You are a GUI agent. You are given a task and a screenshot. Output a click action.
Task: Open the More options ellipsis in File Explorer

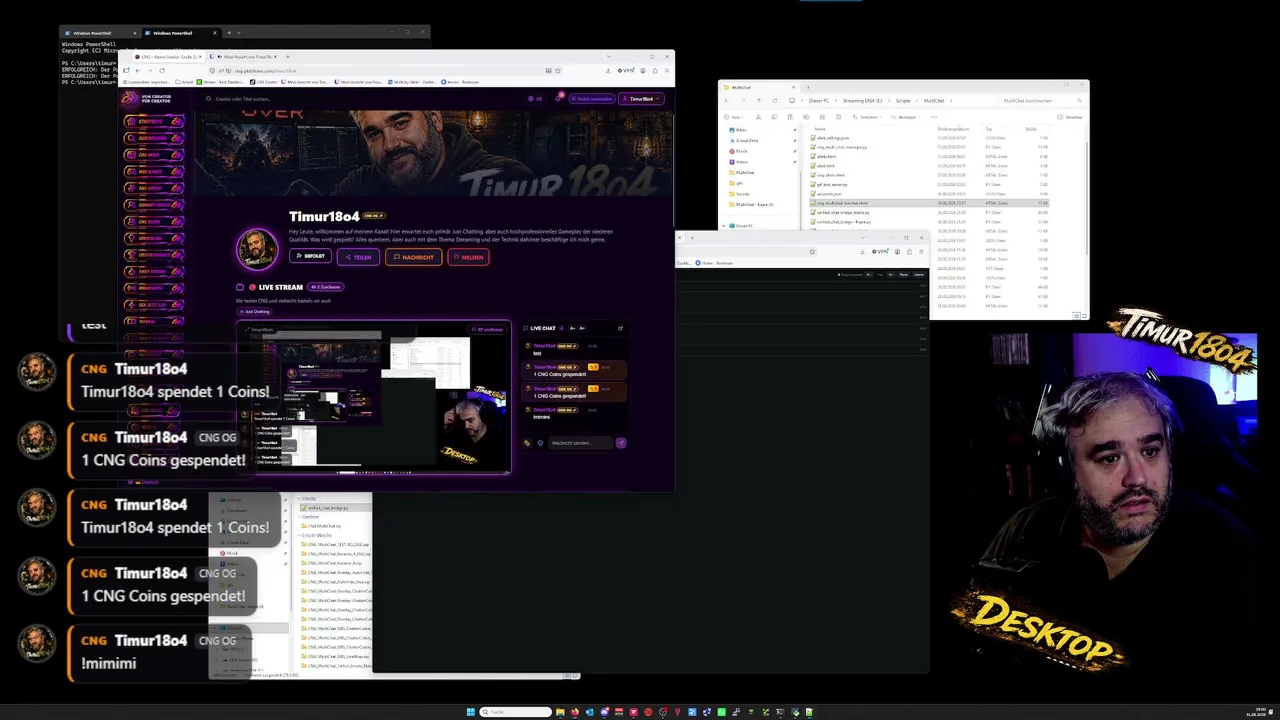934,117
